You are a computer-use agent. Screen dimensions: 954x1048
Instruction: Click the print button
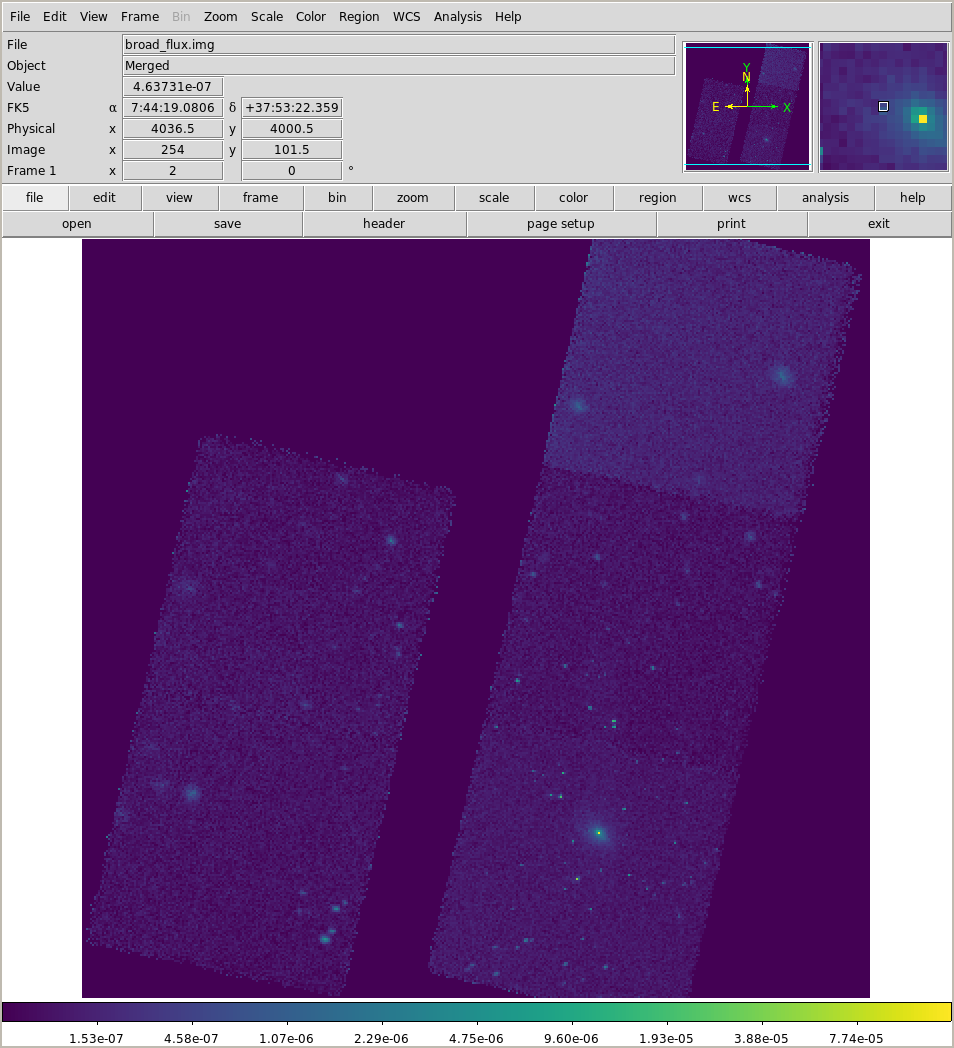[x=731, y=224]
